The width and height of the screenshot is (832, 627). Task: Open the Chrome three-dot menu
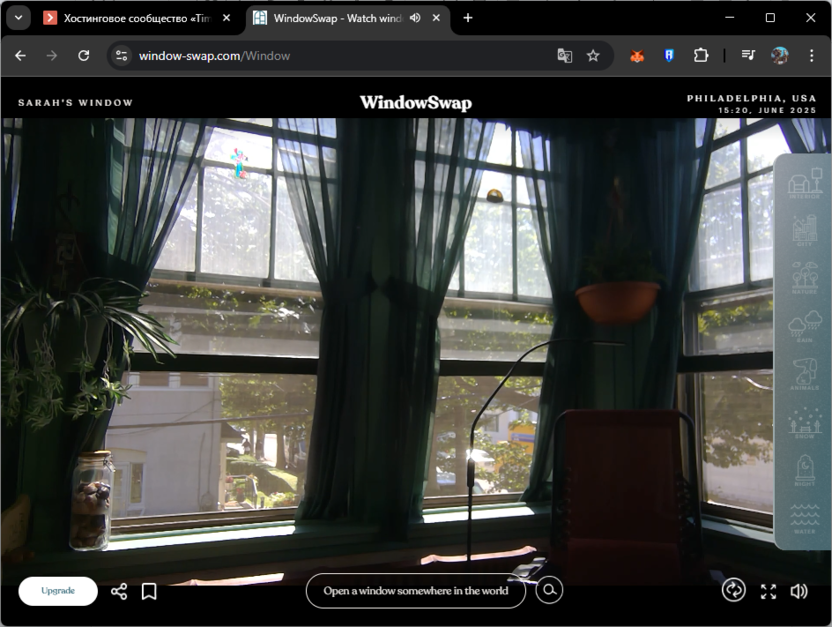pos(813,55)
